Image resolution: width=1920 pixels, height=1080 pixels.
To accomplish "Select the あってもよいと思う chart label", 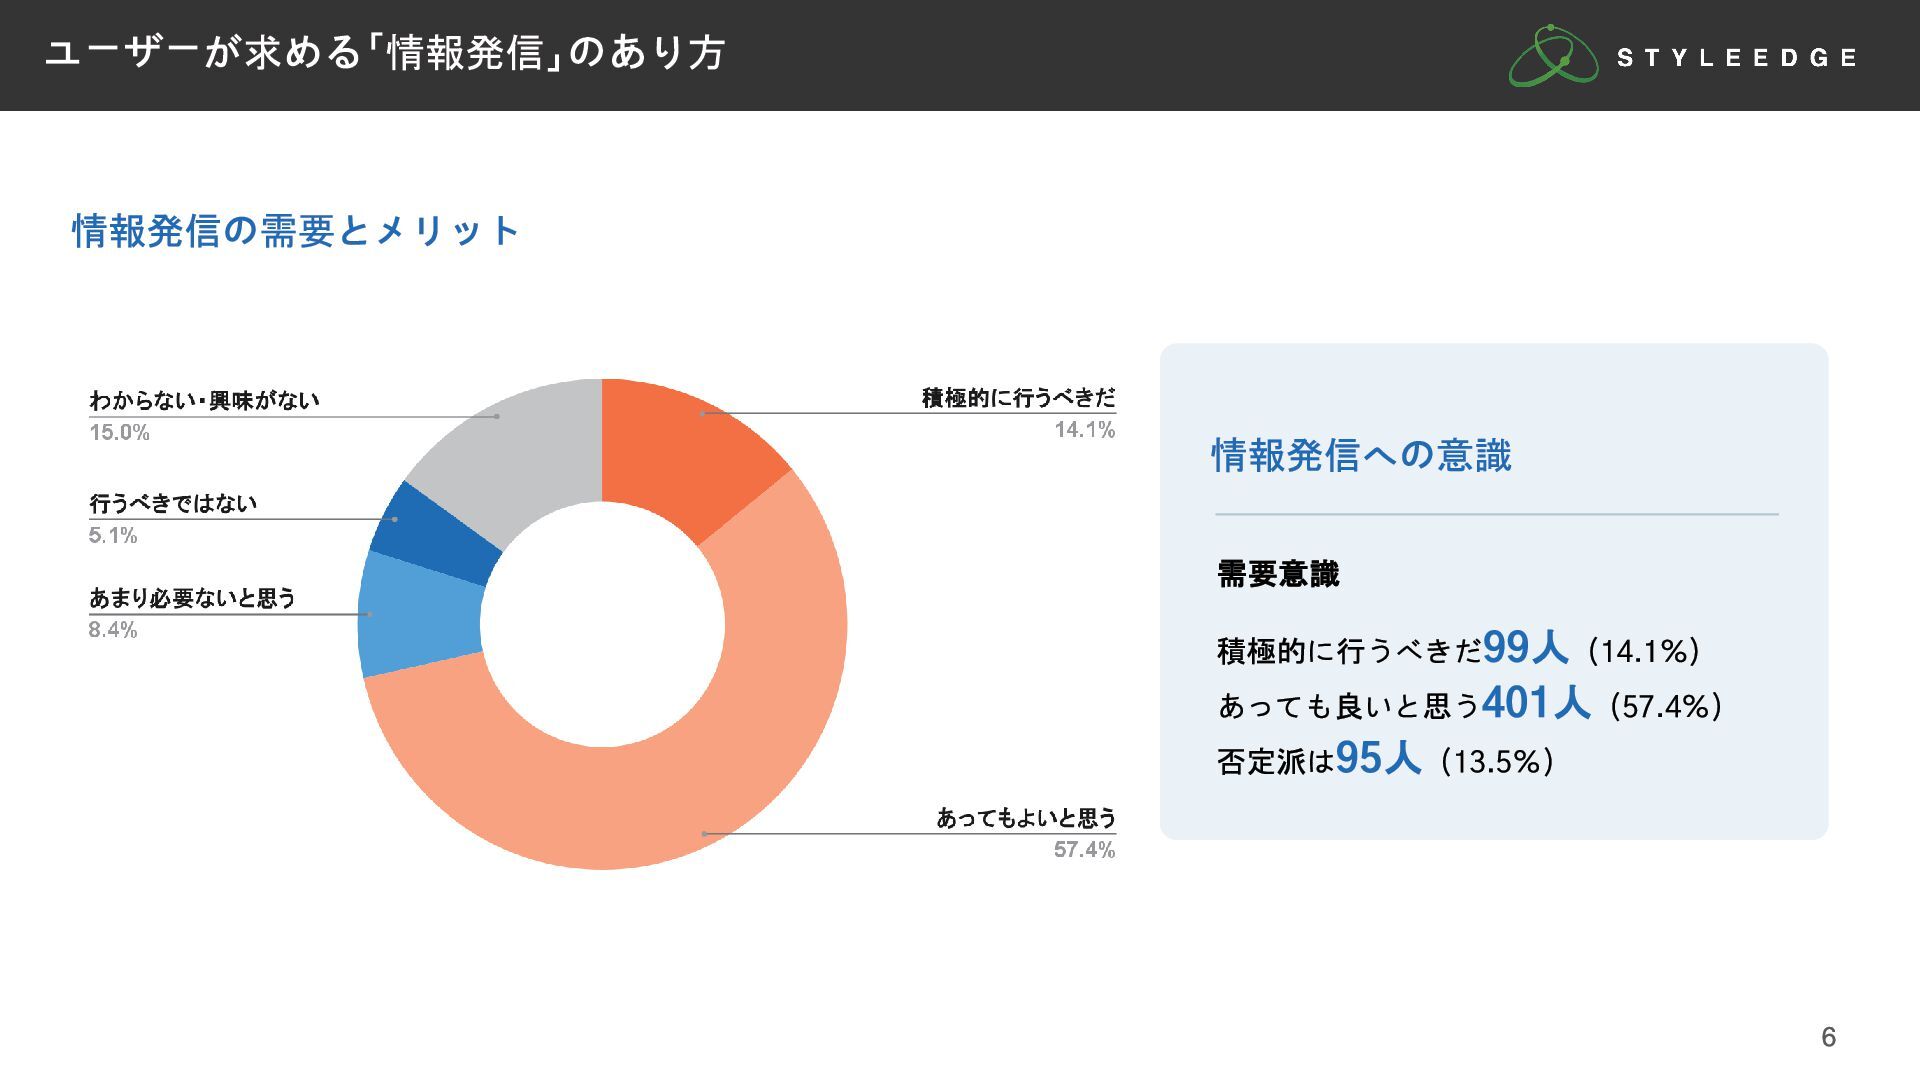I will click(1026, 818).
